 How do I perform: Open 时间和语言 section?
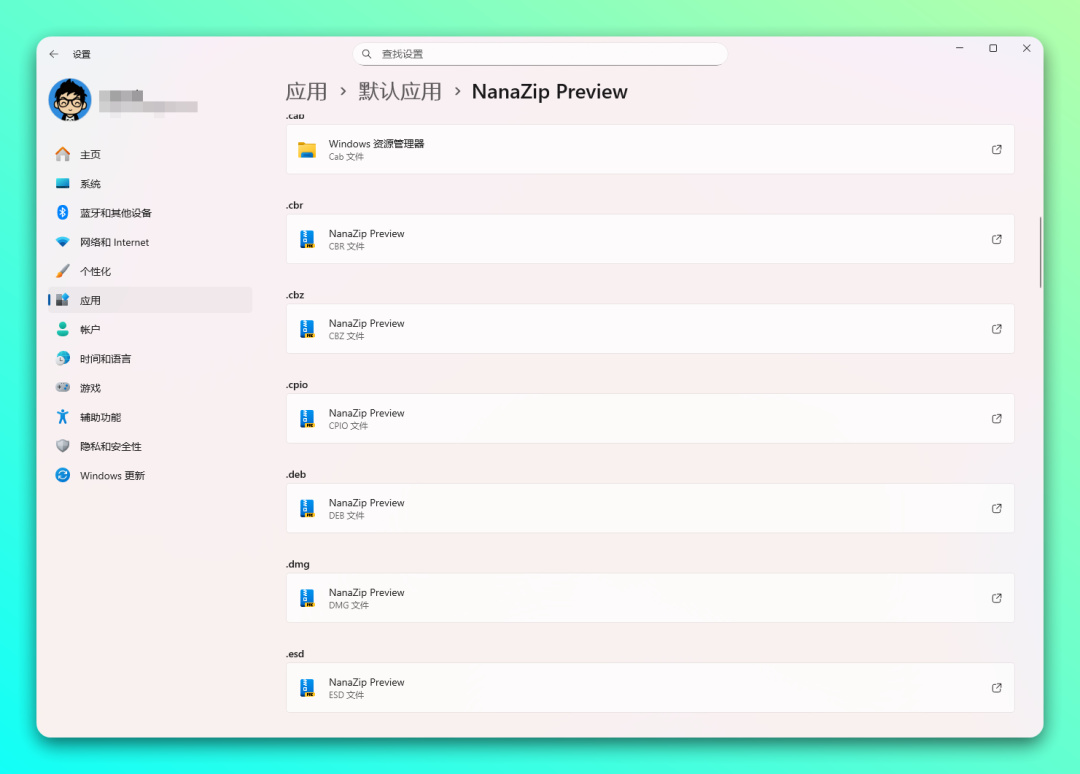150,359
